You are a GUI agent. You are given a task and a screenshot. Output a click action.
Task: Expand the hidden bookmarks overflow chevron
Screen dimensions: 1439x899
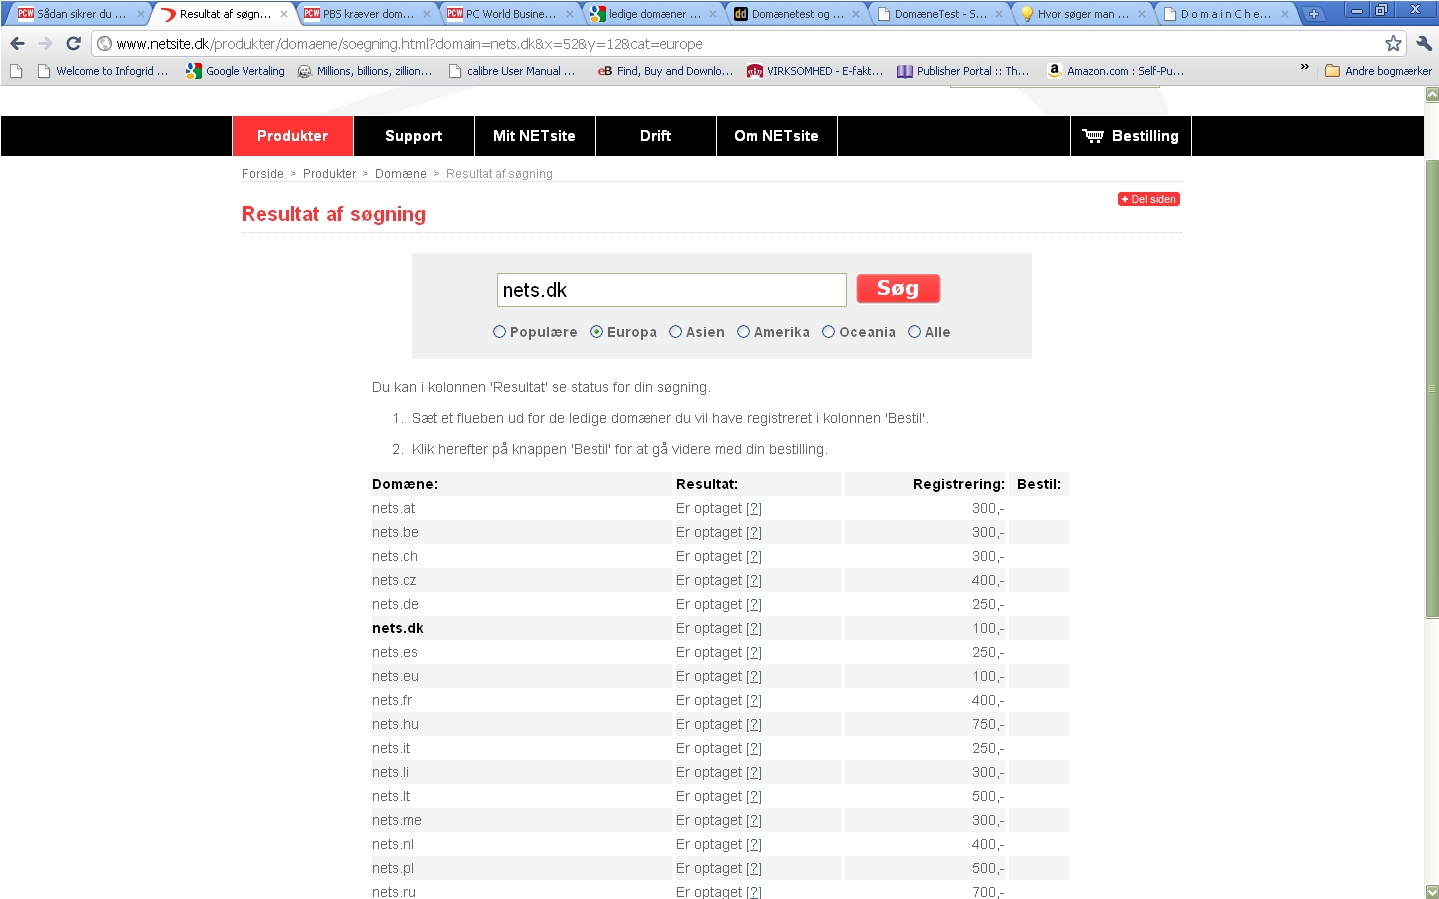tap(1304, 67)
